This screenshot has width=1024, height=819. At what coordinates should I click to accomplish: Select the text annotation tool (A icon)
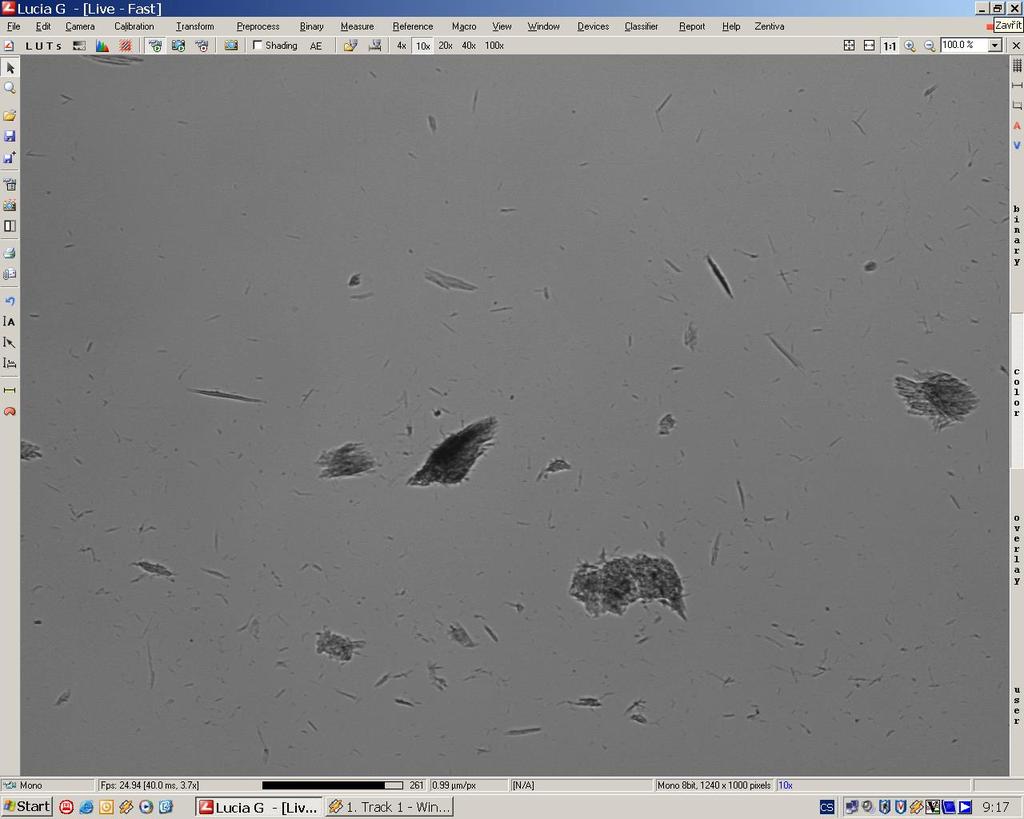(10, 321)
